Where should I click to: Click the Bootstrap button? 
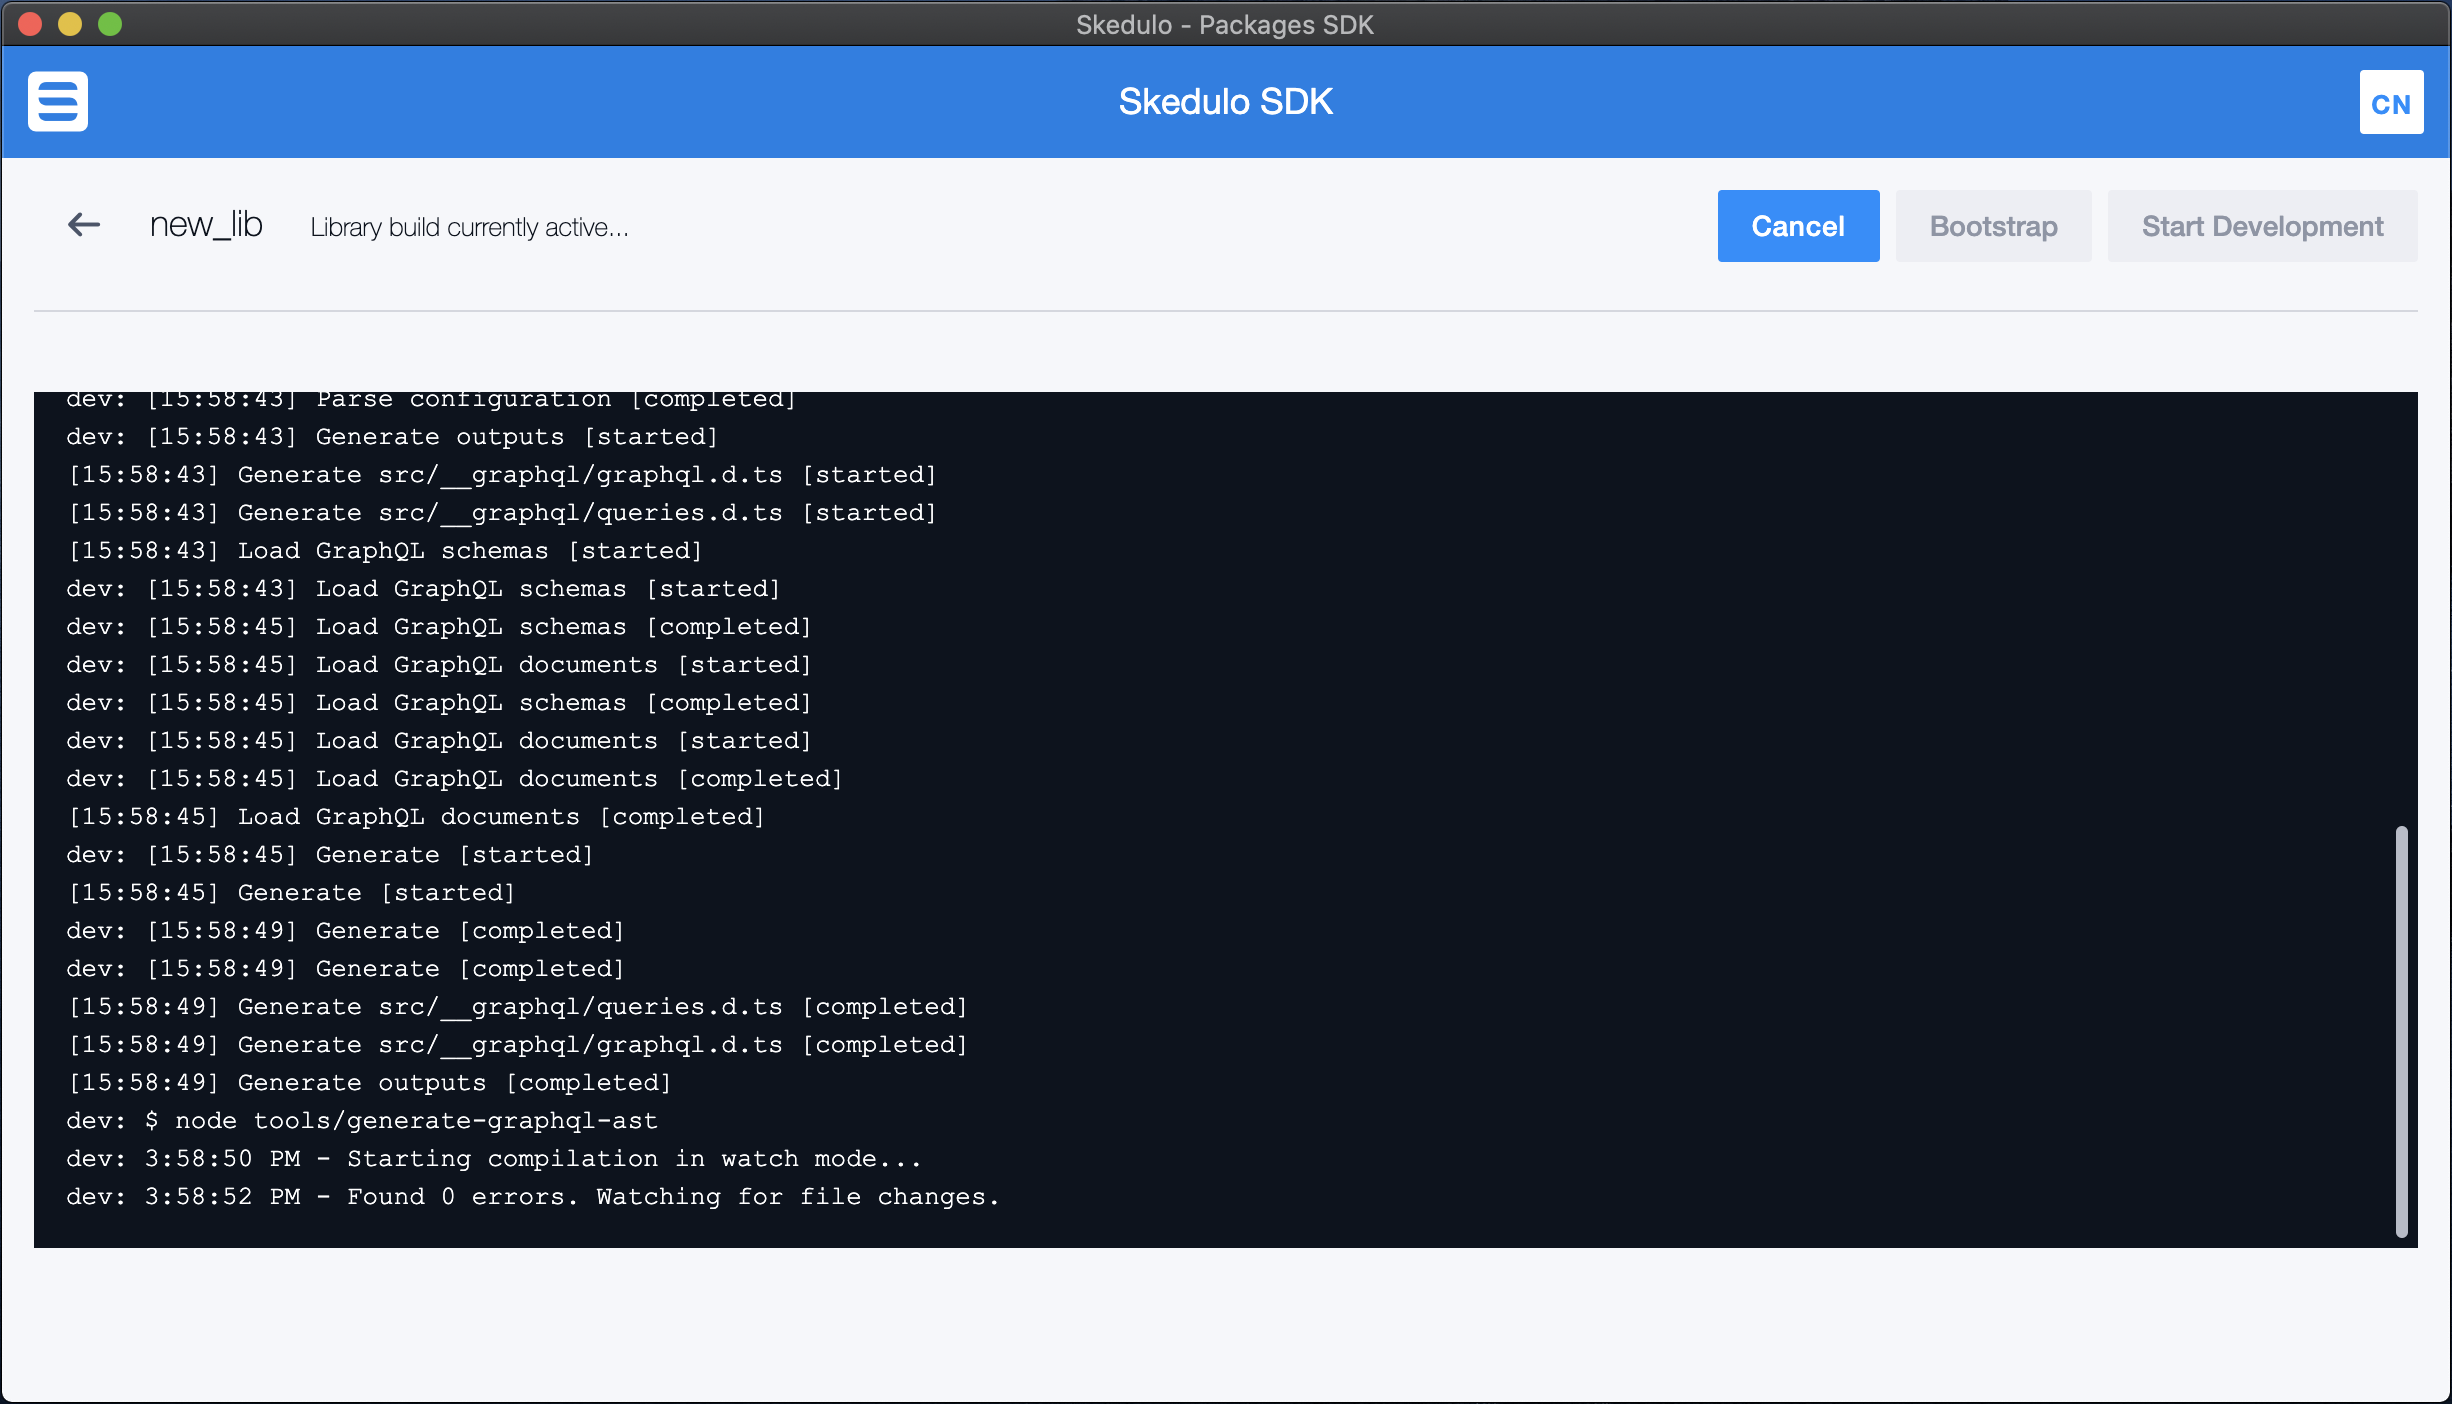click(1992, 226)
